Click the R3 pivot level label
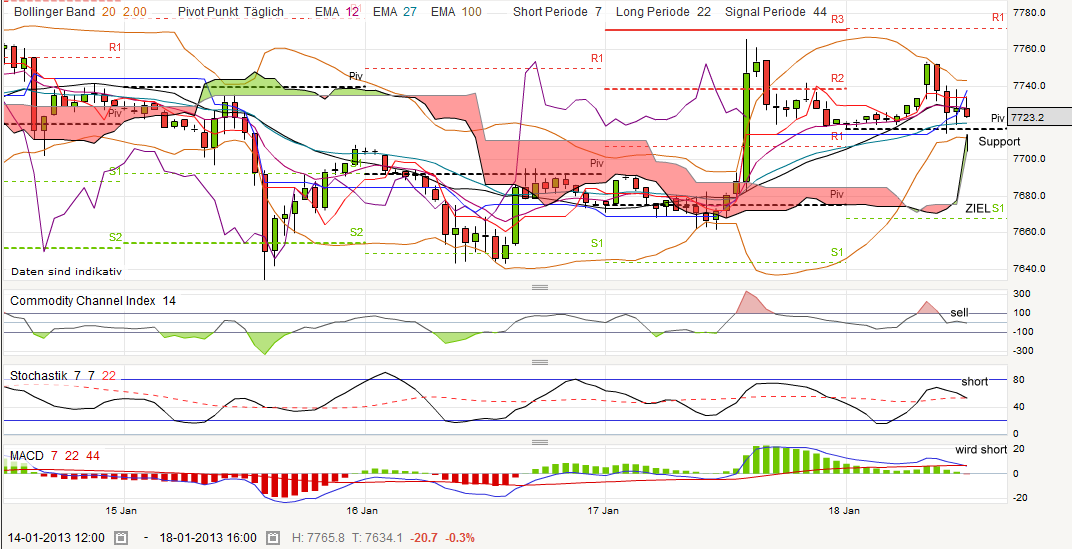 838,19
